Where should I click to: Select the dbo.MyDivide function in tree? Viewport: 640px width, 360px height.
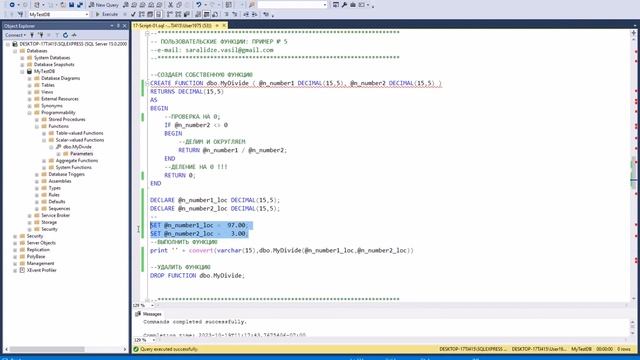click(77, 147)
